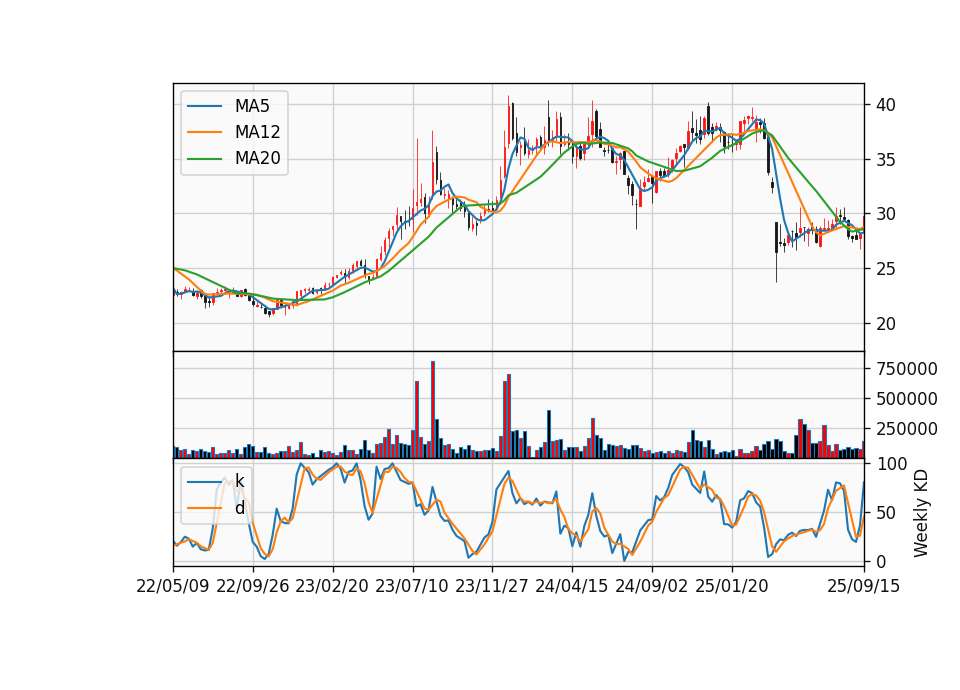
Task: Click the volume axis value 500000
Action: (907, 399)
